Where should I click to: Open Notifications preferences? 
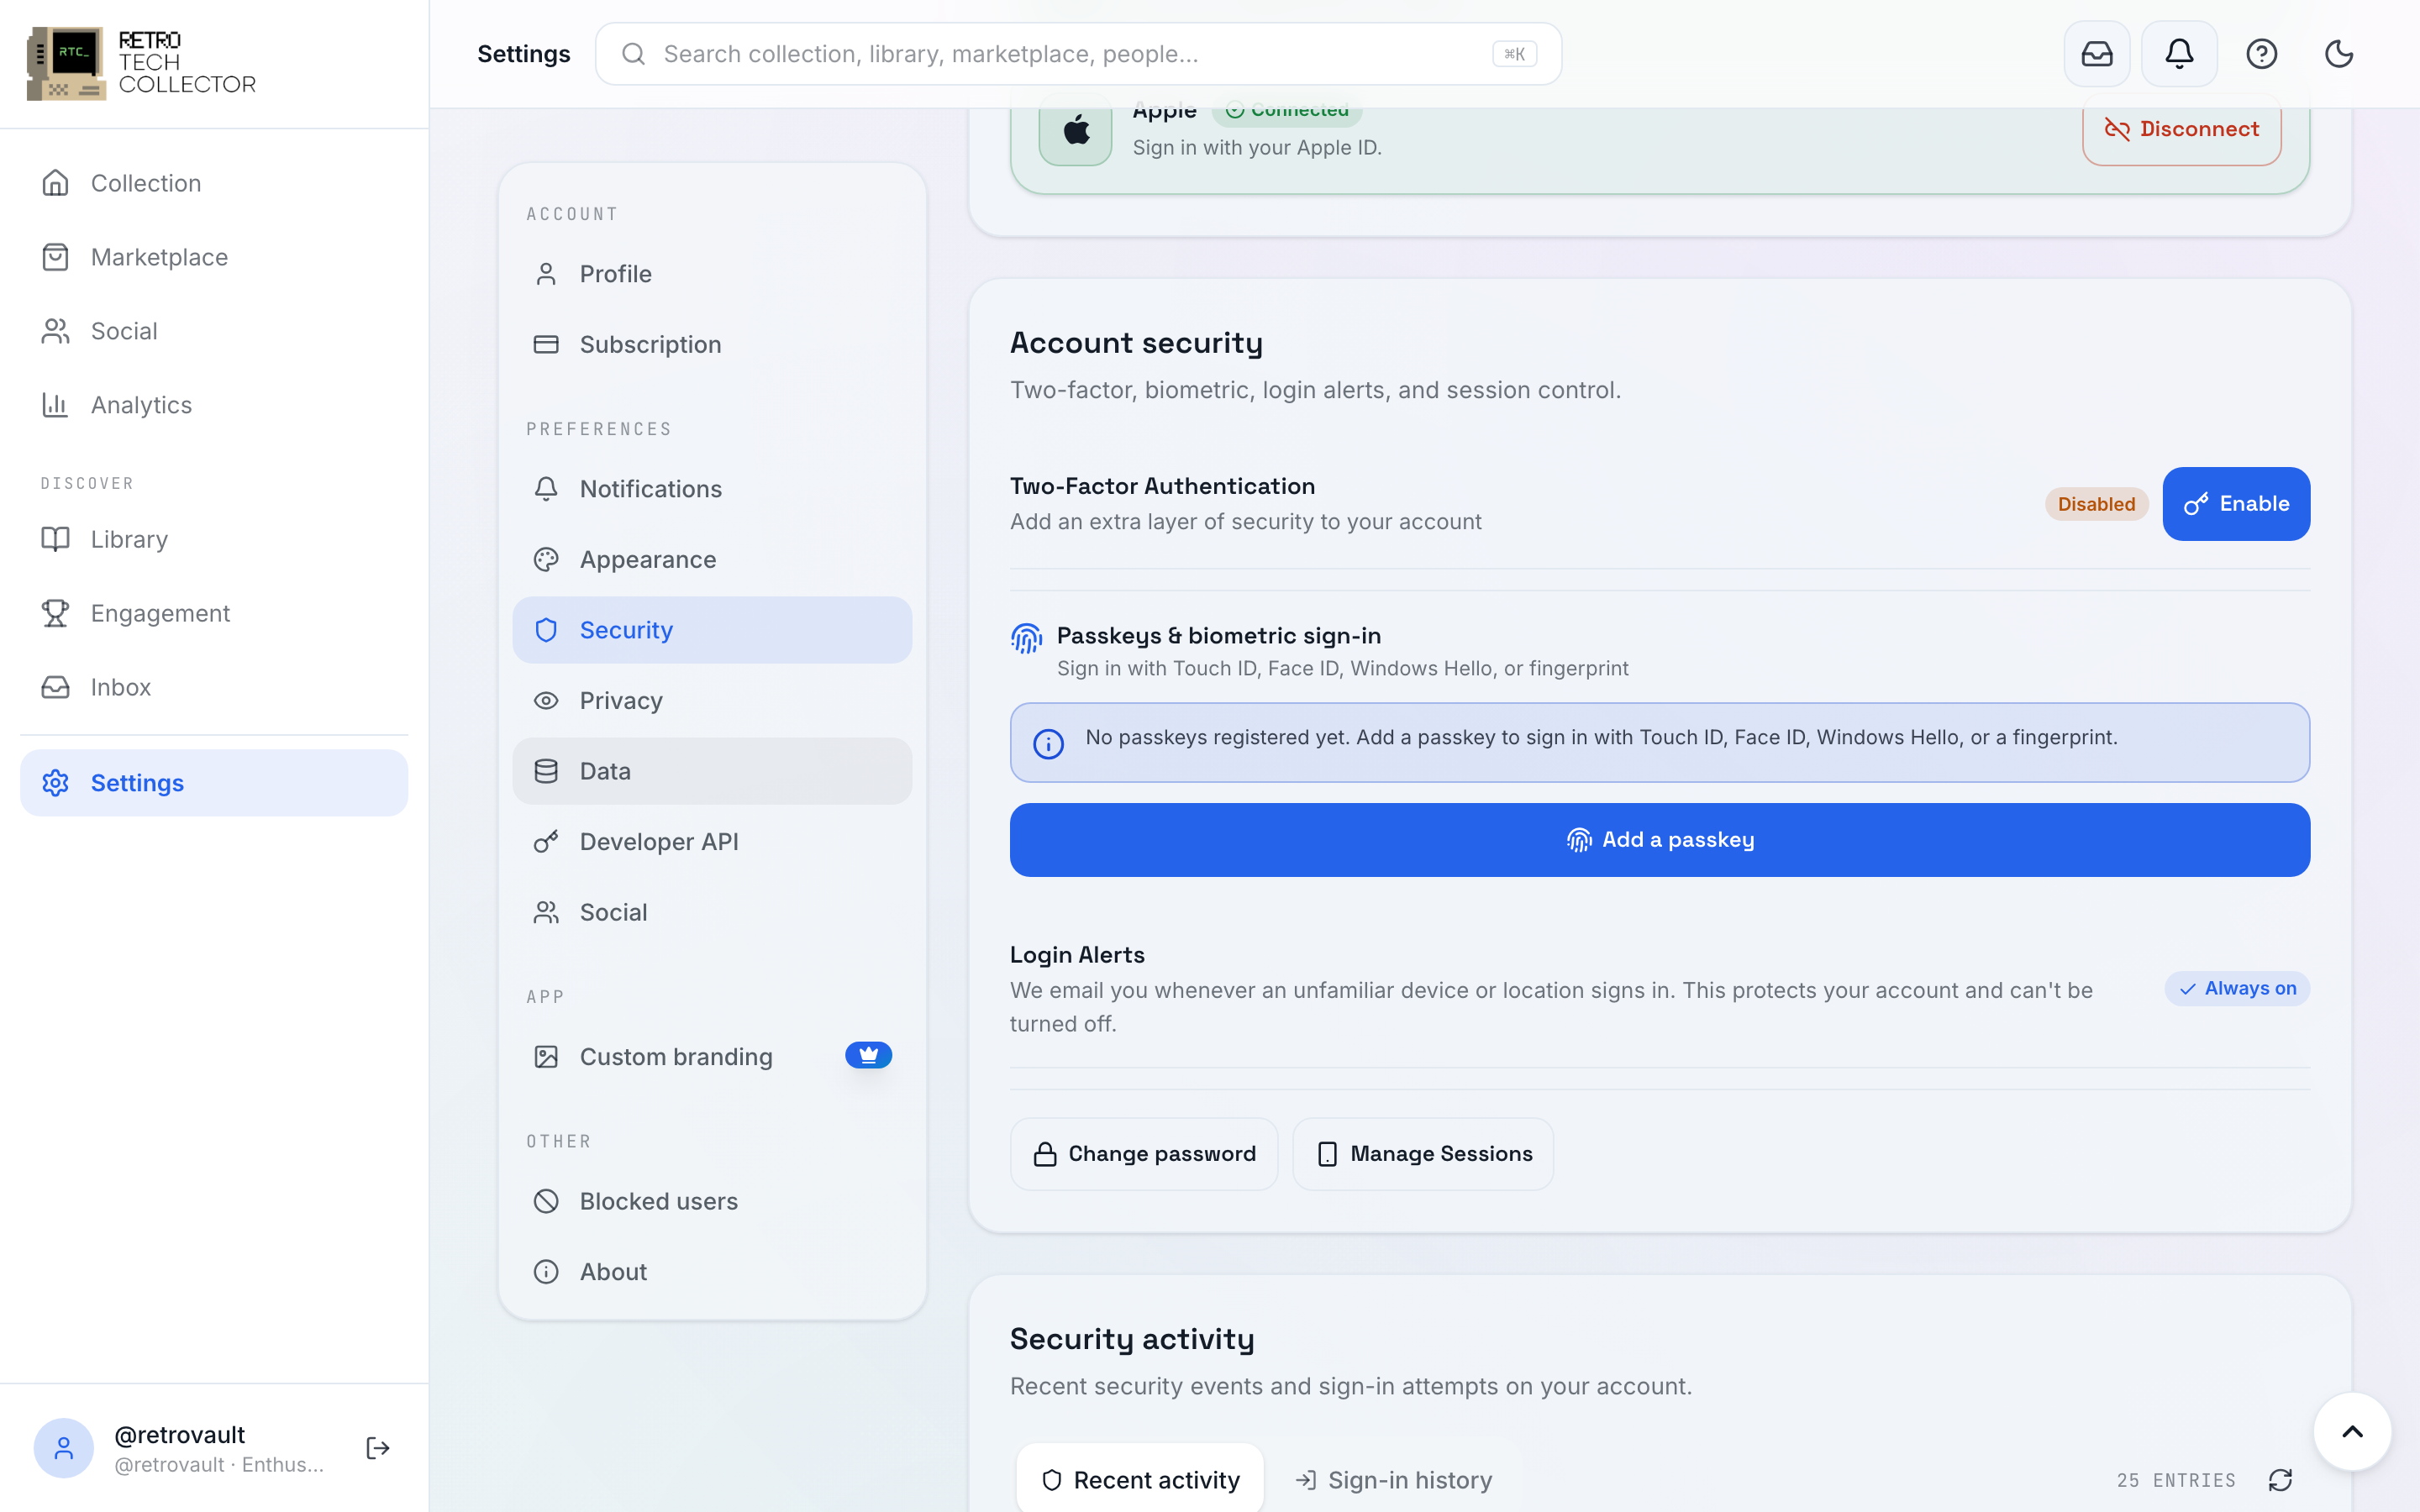[x=712, y=489]
